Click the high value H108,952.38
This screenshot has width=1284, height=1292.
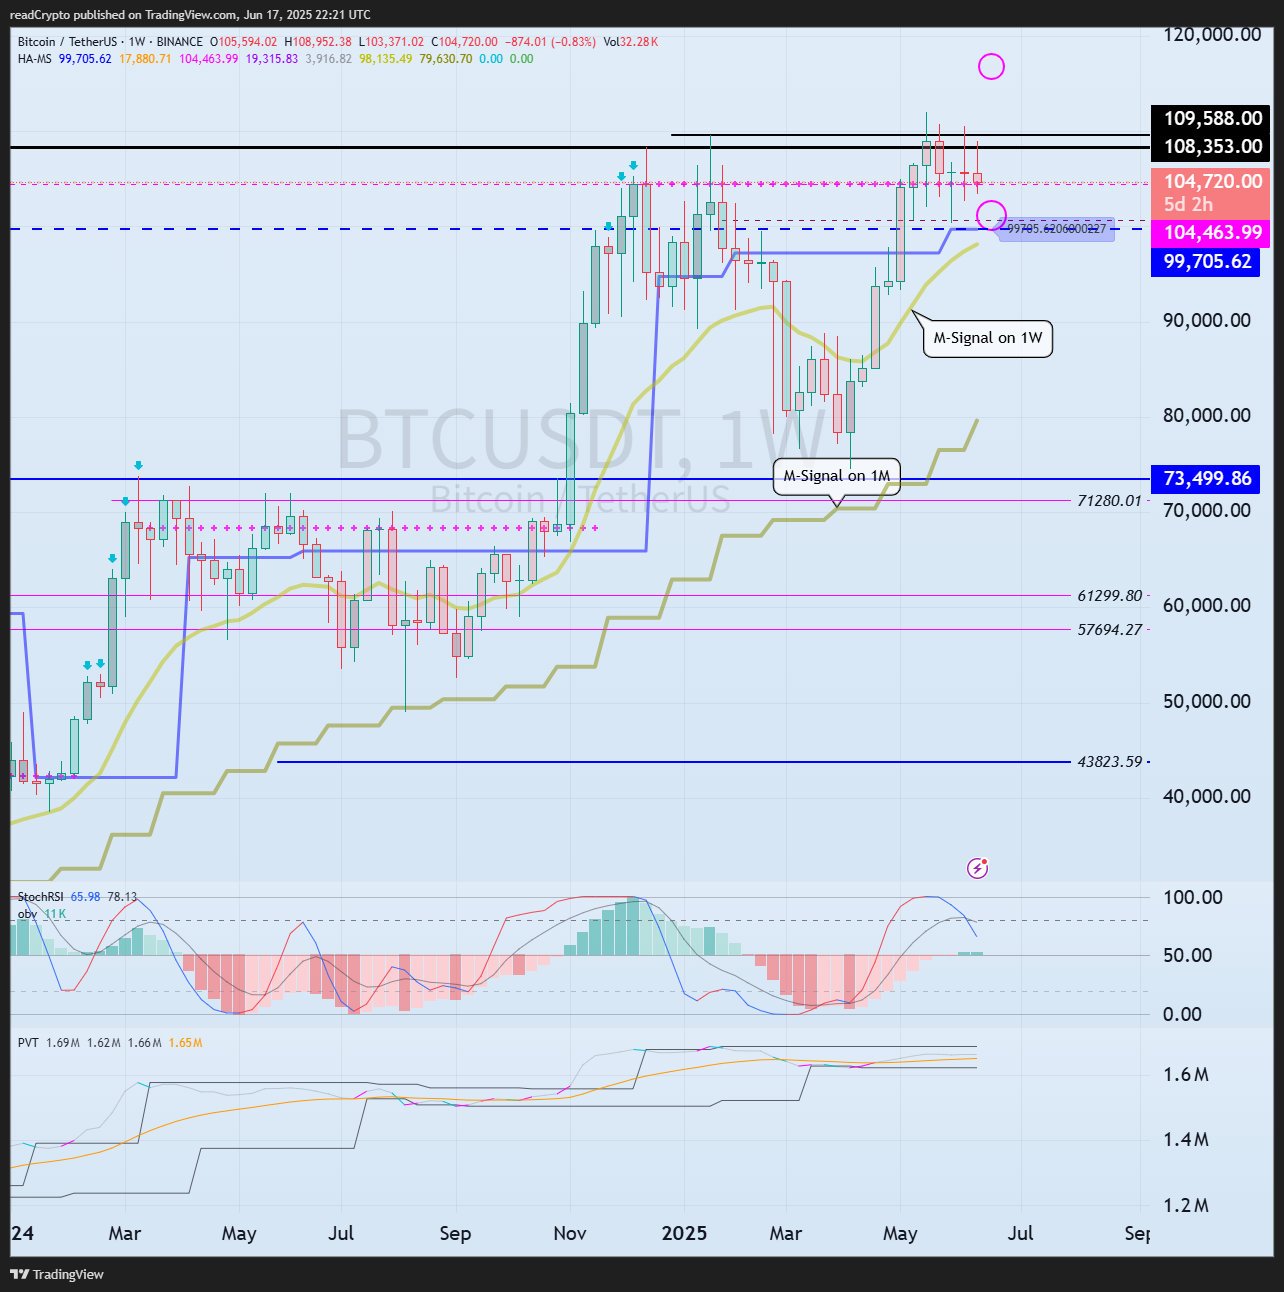click(318, 42)
